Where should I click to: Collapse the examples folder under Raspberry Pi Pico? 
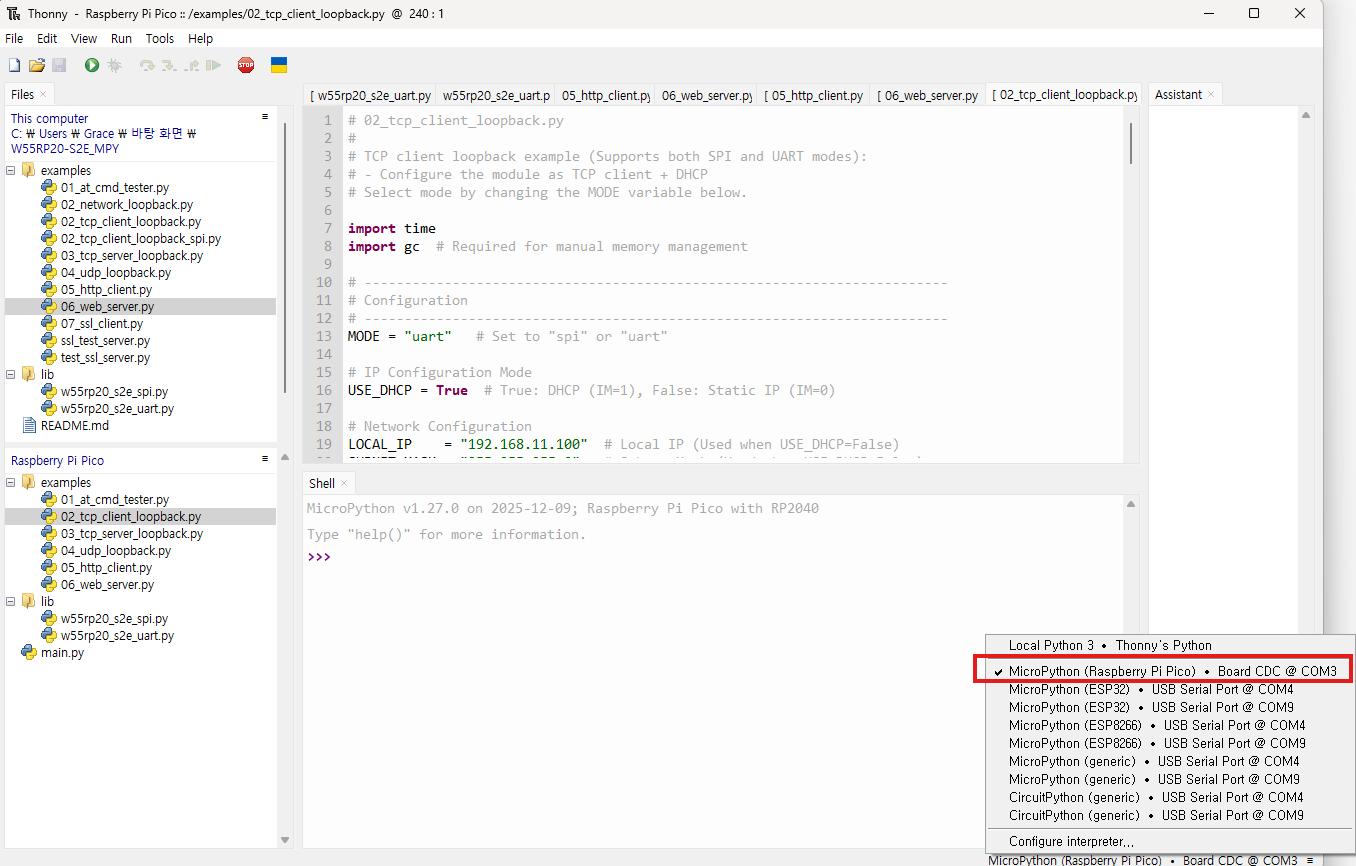pyautogui.click(x=11, y=482)
